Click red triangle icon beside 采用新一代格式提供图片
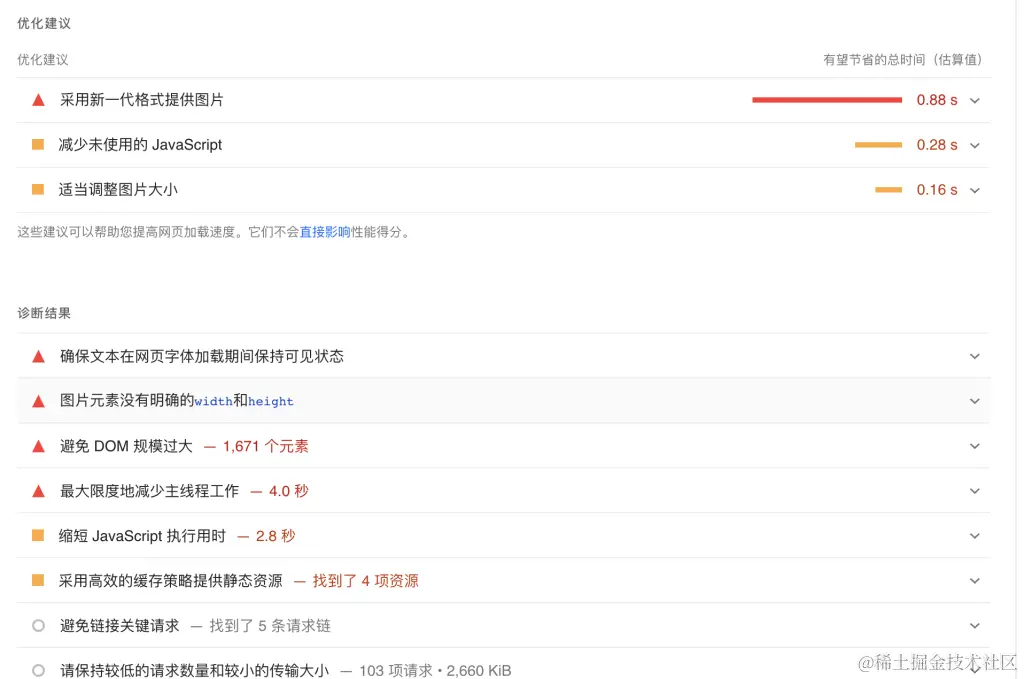The image size is (1024, 679). pos(39,100)
